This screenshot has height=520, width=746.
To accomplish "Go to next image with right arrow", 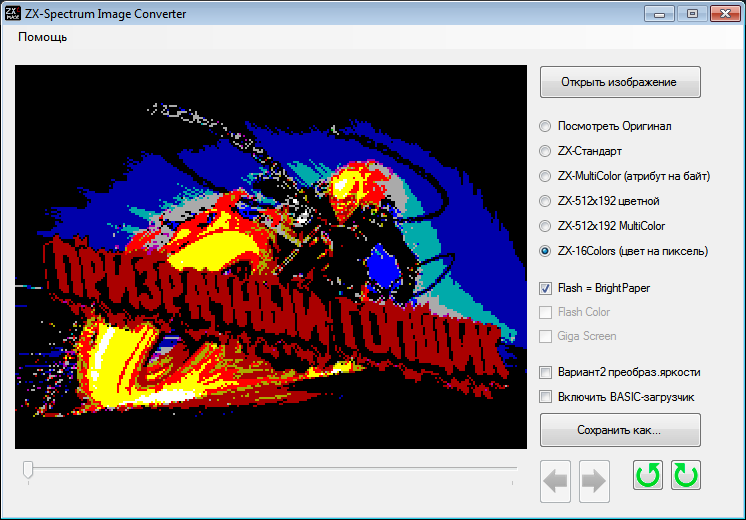I will pyautogui.click(x=594, y=481).
